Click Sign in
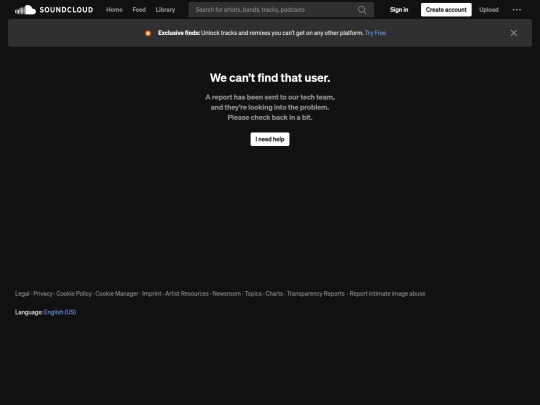The image size is (540, 405). point(399,10)
